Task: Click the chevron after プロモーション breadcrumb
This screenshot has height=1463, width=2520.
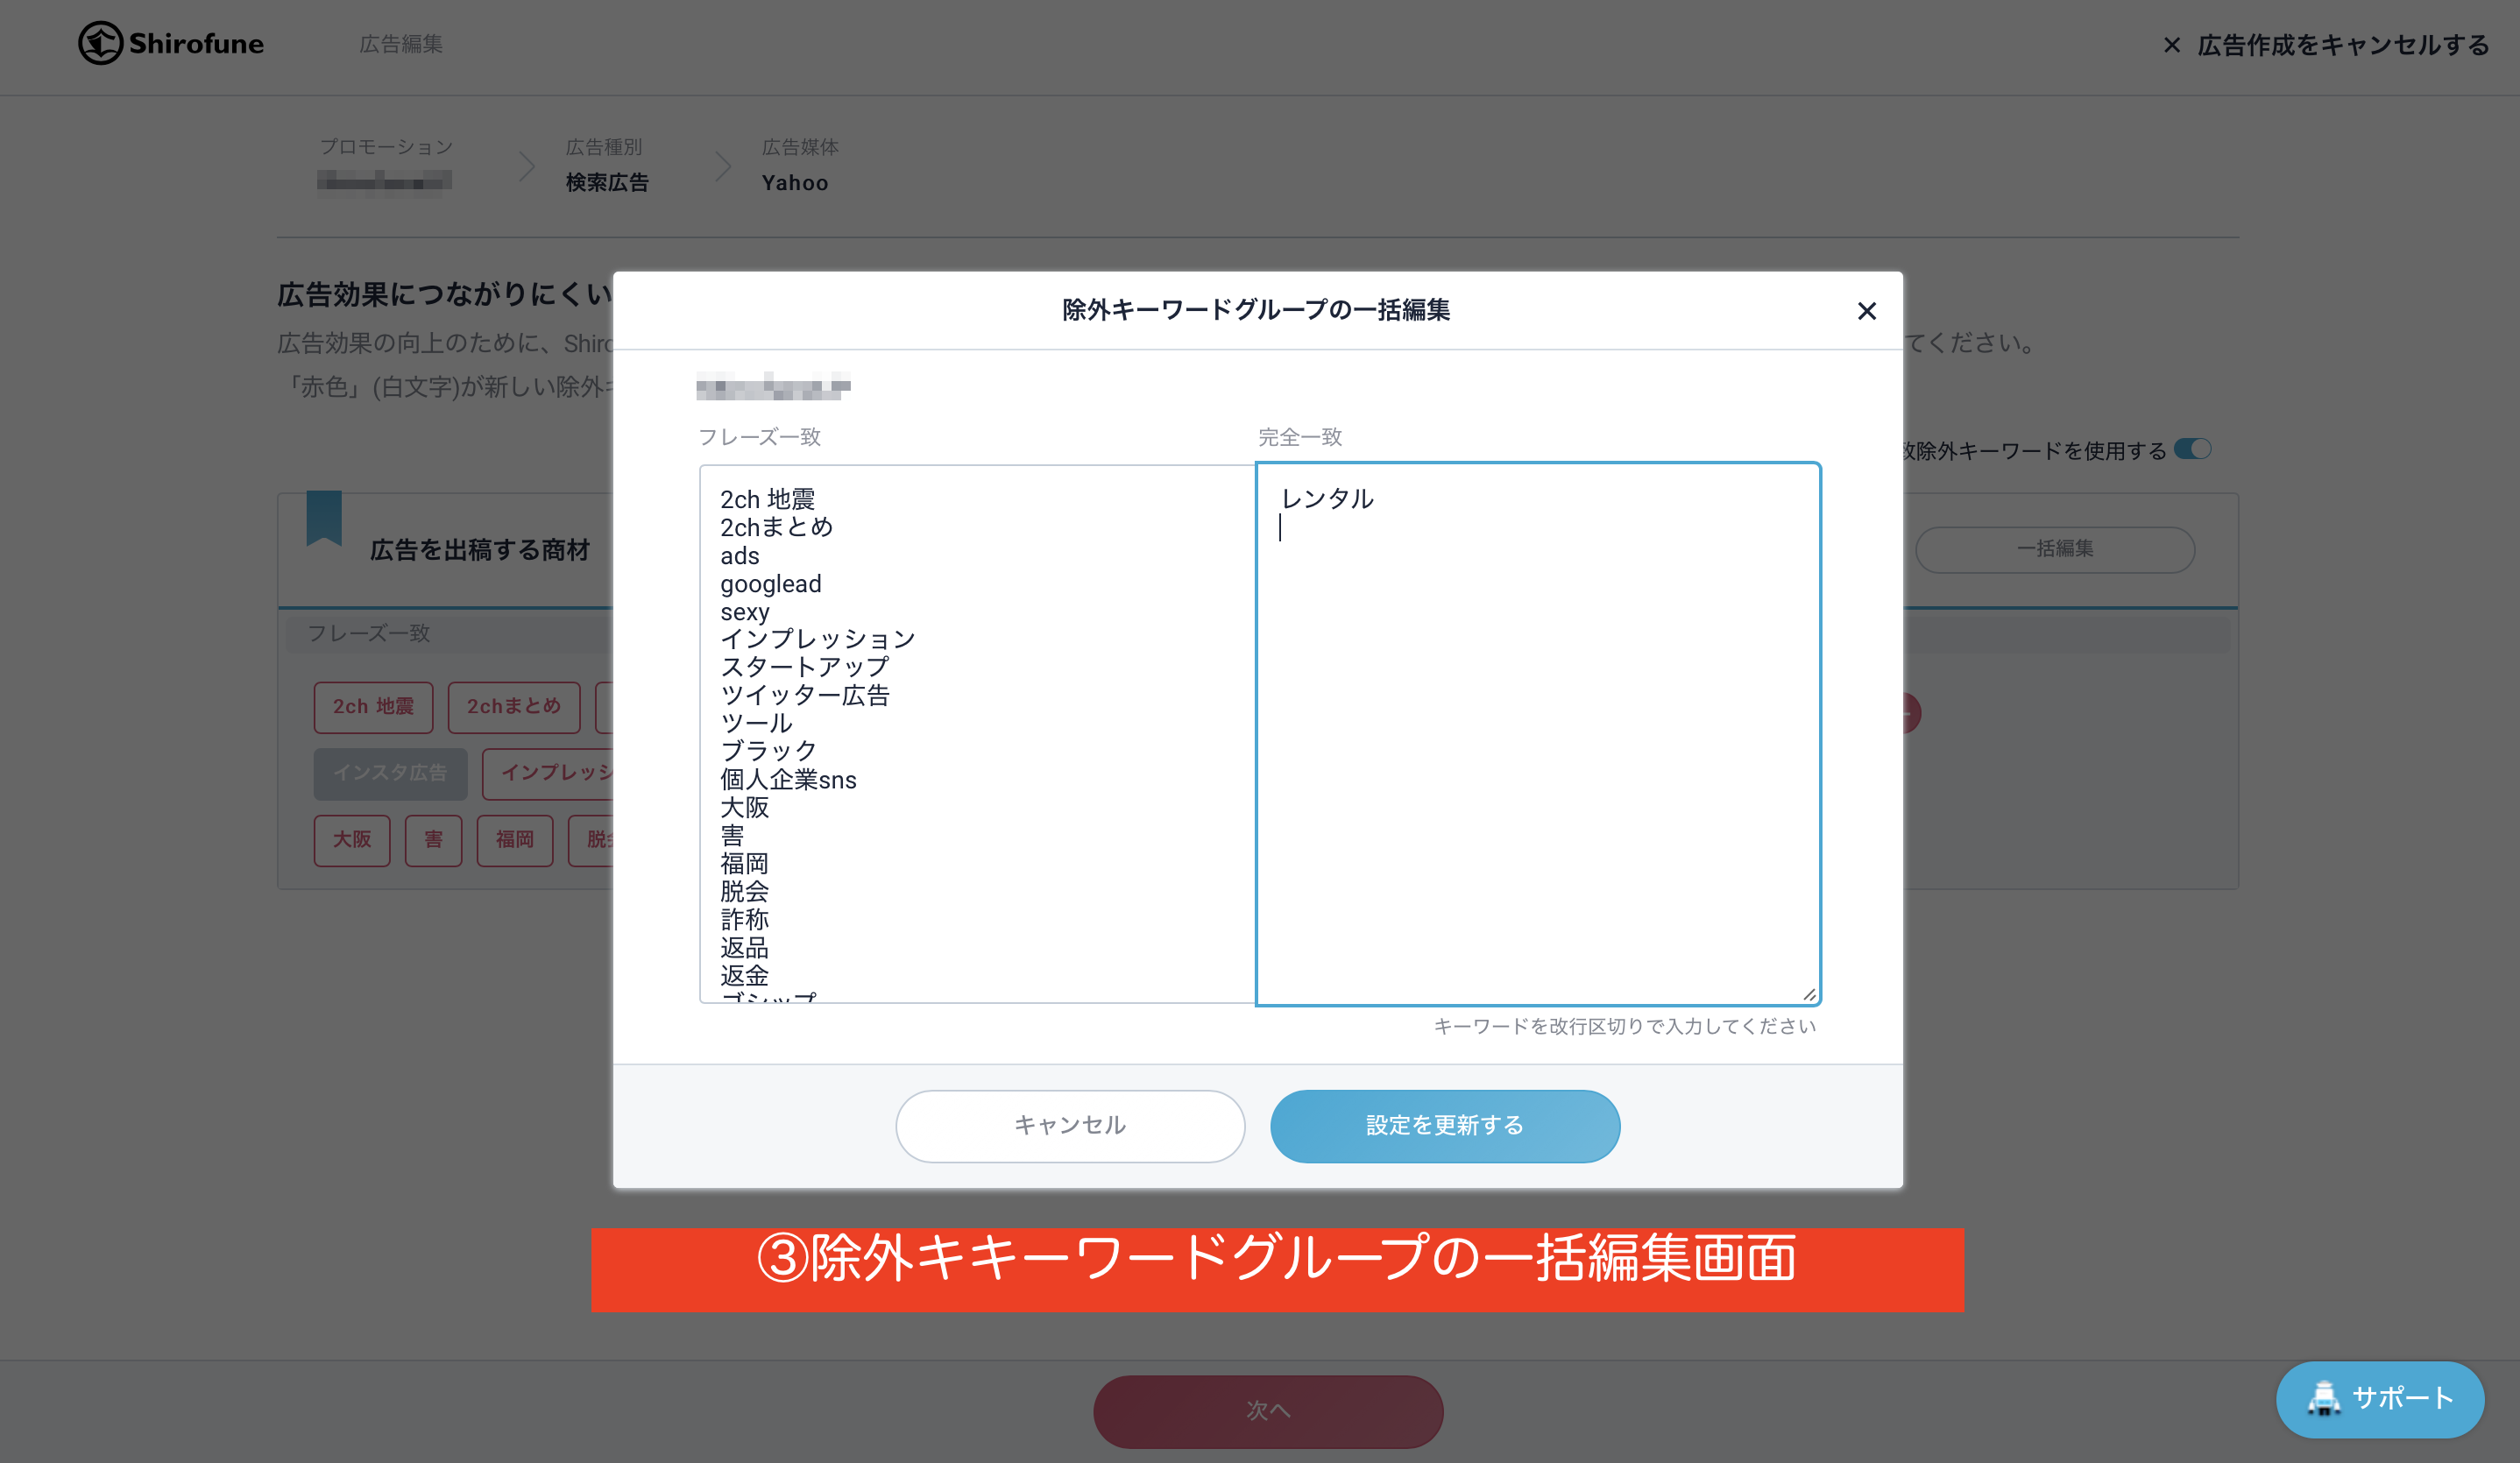Action: coord(527,166)
